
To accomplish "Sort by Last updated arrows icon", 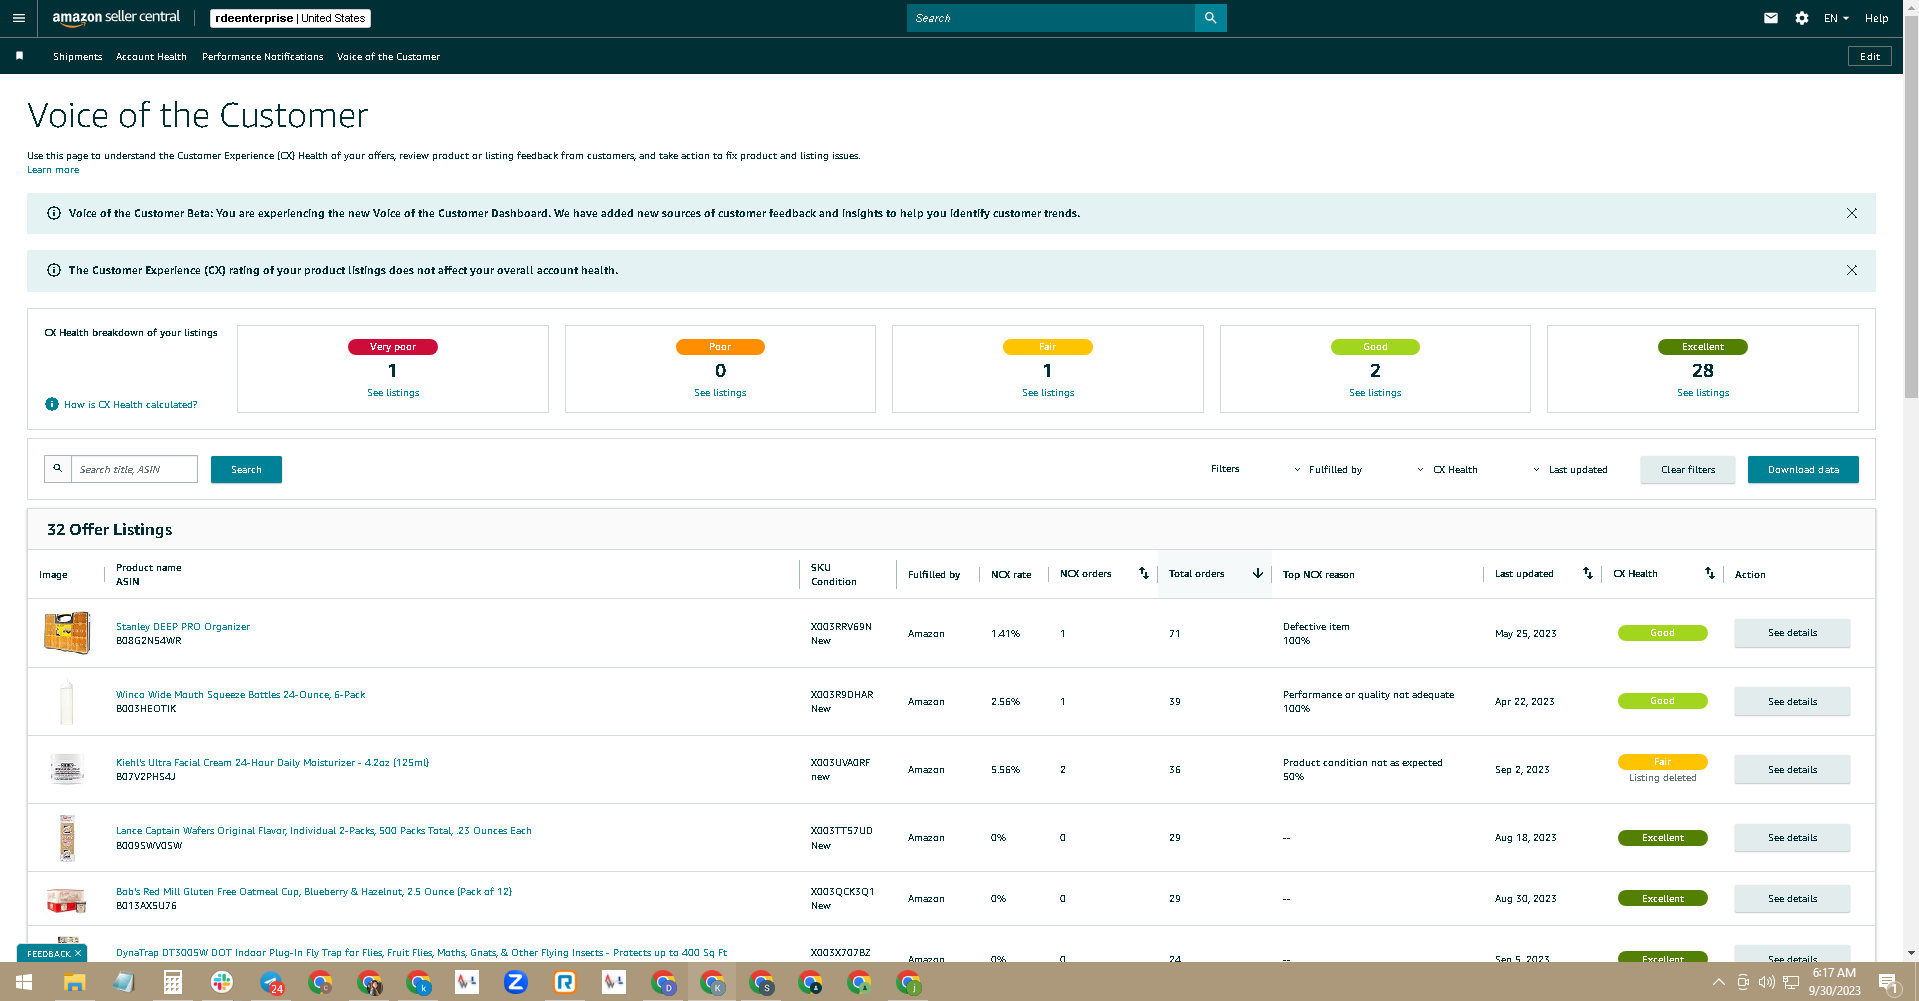I will click(1587, 573).
